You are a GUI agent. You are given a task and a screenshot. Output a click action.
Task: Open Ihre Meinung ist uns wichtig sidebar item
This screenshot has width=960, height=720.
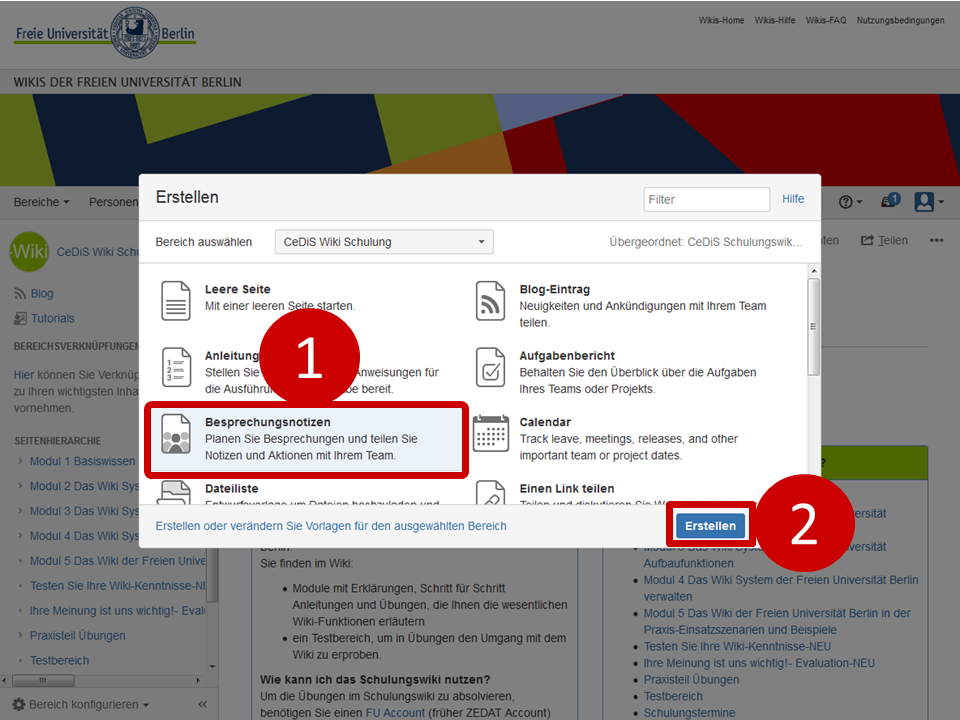tap(118, 611)
